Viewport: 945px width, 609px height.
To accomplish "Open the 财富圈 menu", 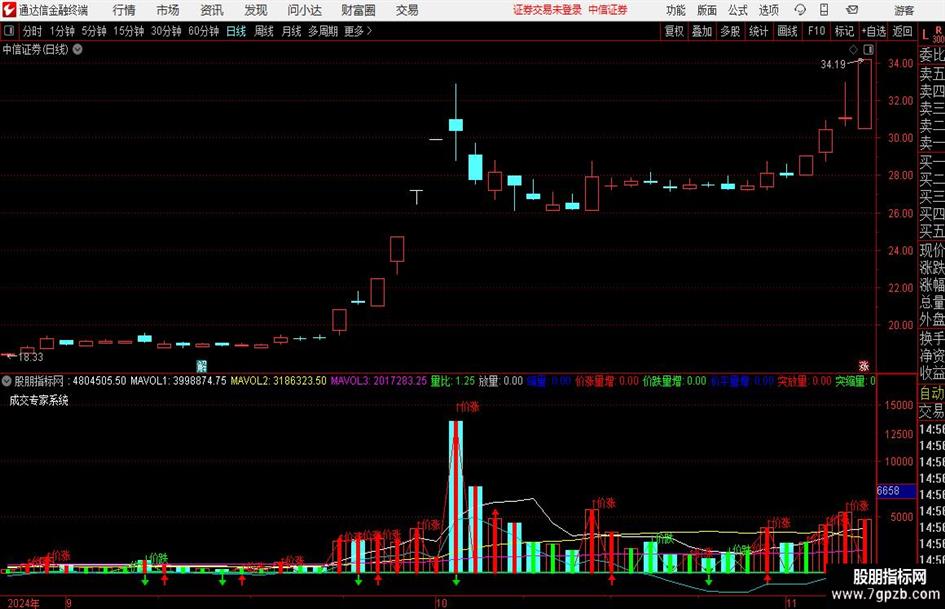I will (x=358, y=10).
